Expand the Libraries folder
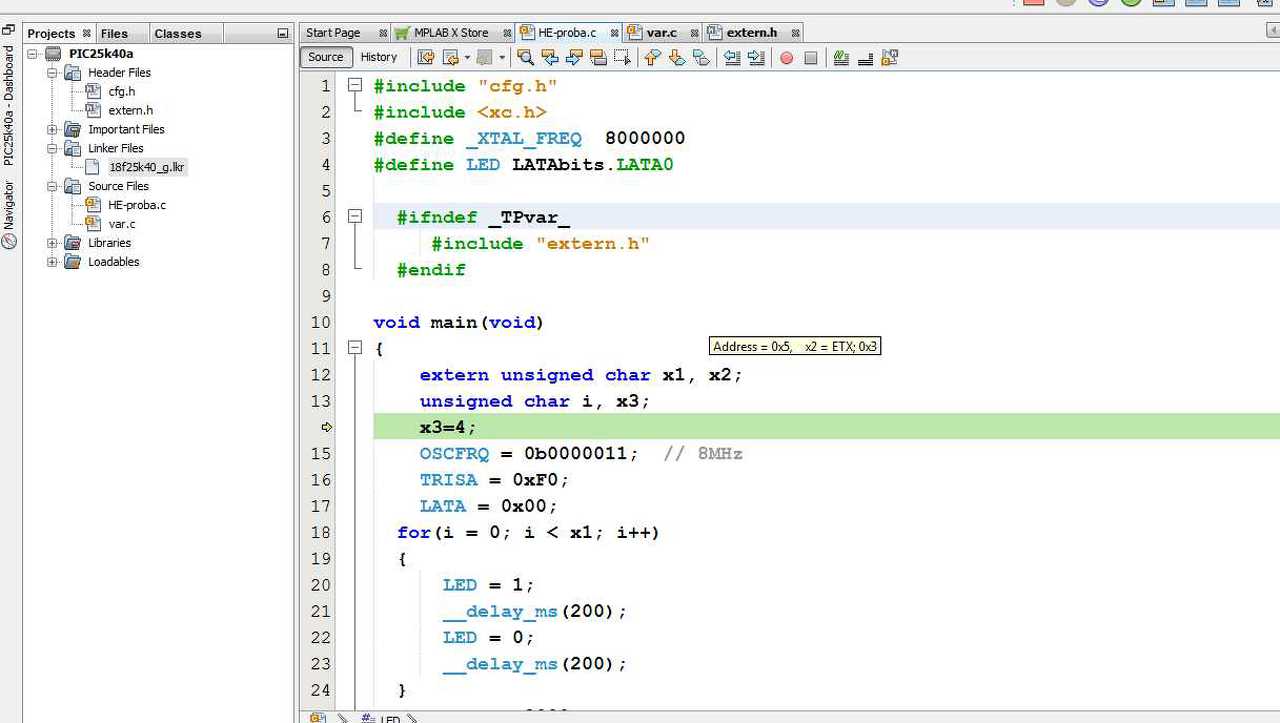The image size is (1280, 723). click(x=52, y=243)
